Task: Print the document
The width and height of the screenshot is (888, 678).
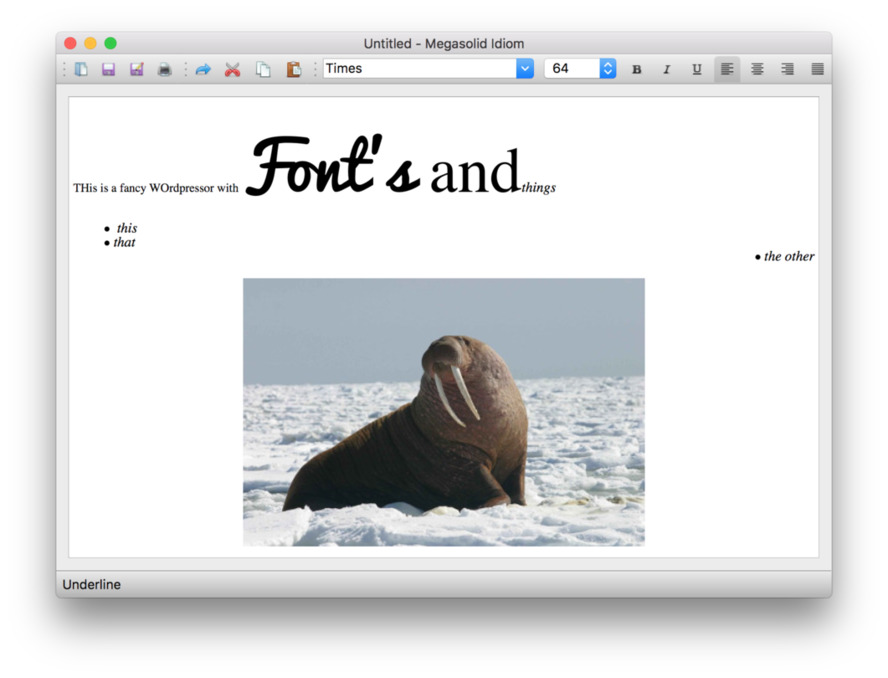Action: coord(165,68)
